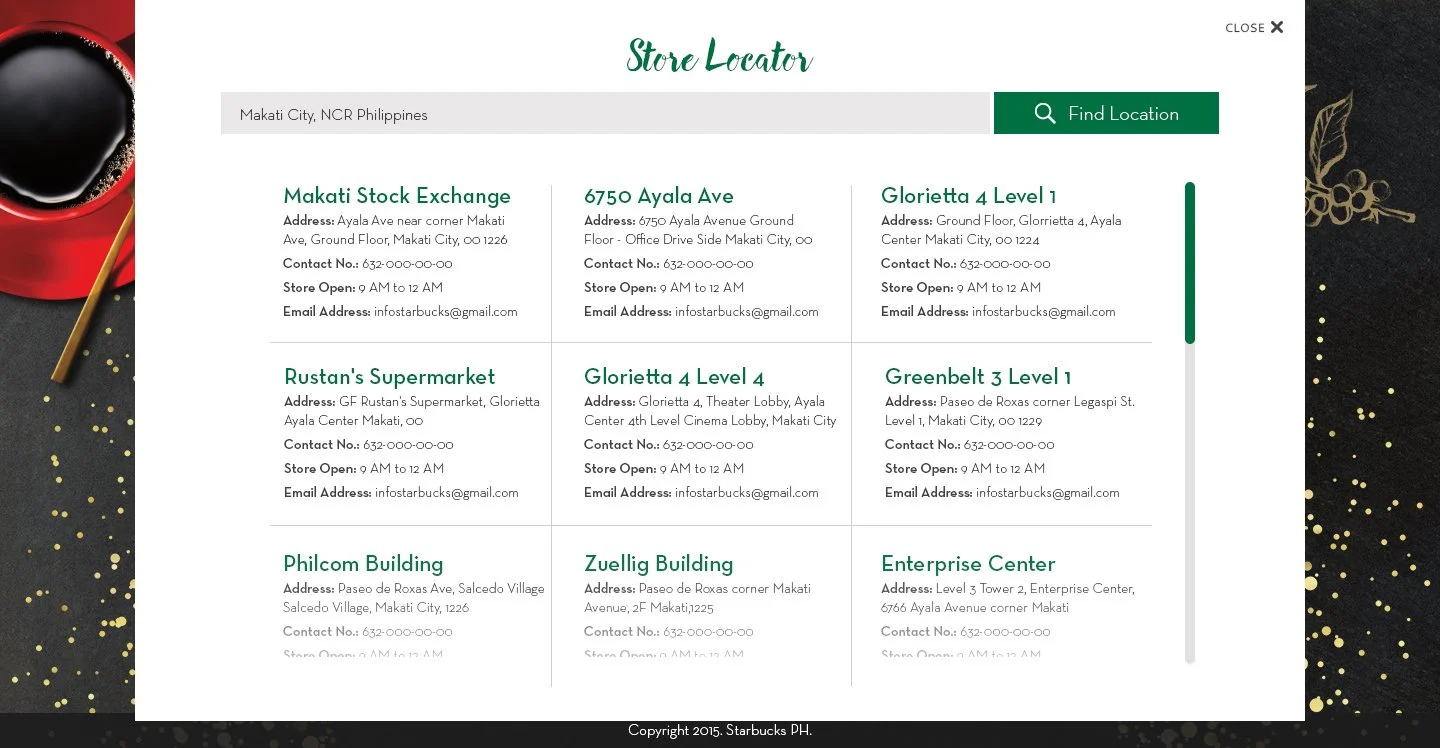Click 6750 Ayala Ave email address
Screen dimensions: 1440x748
click(x=701, y=312)
